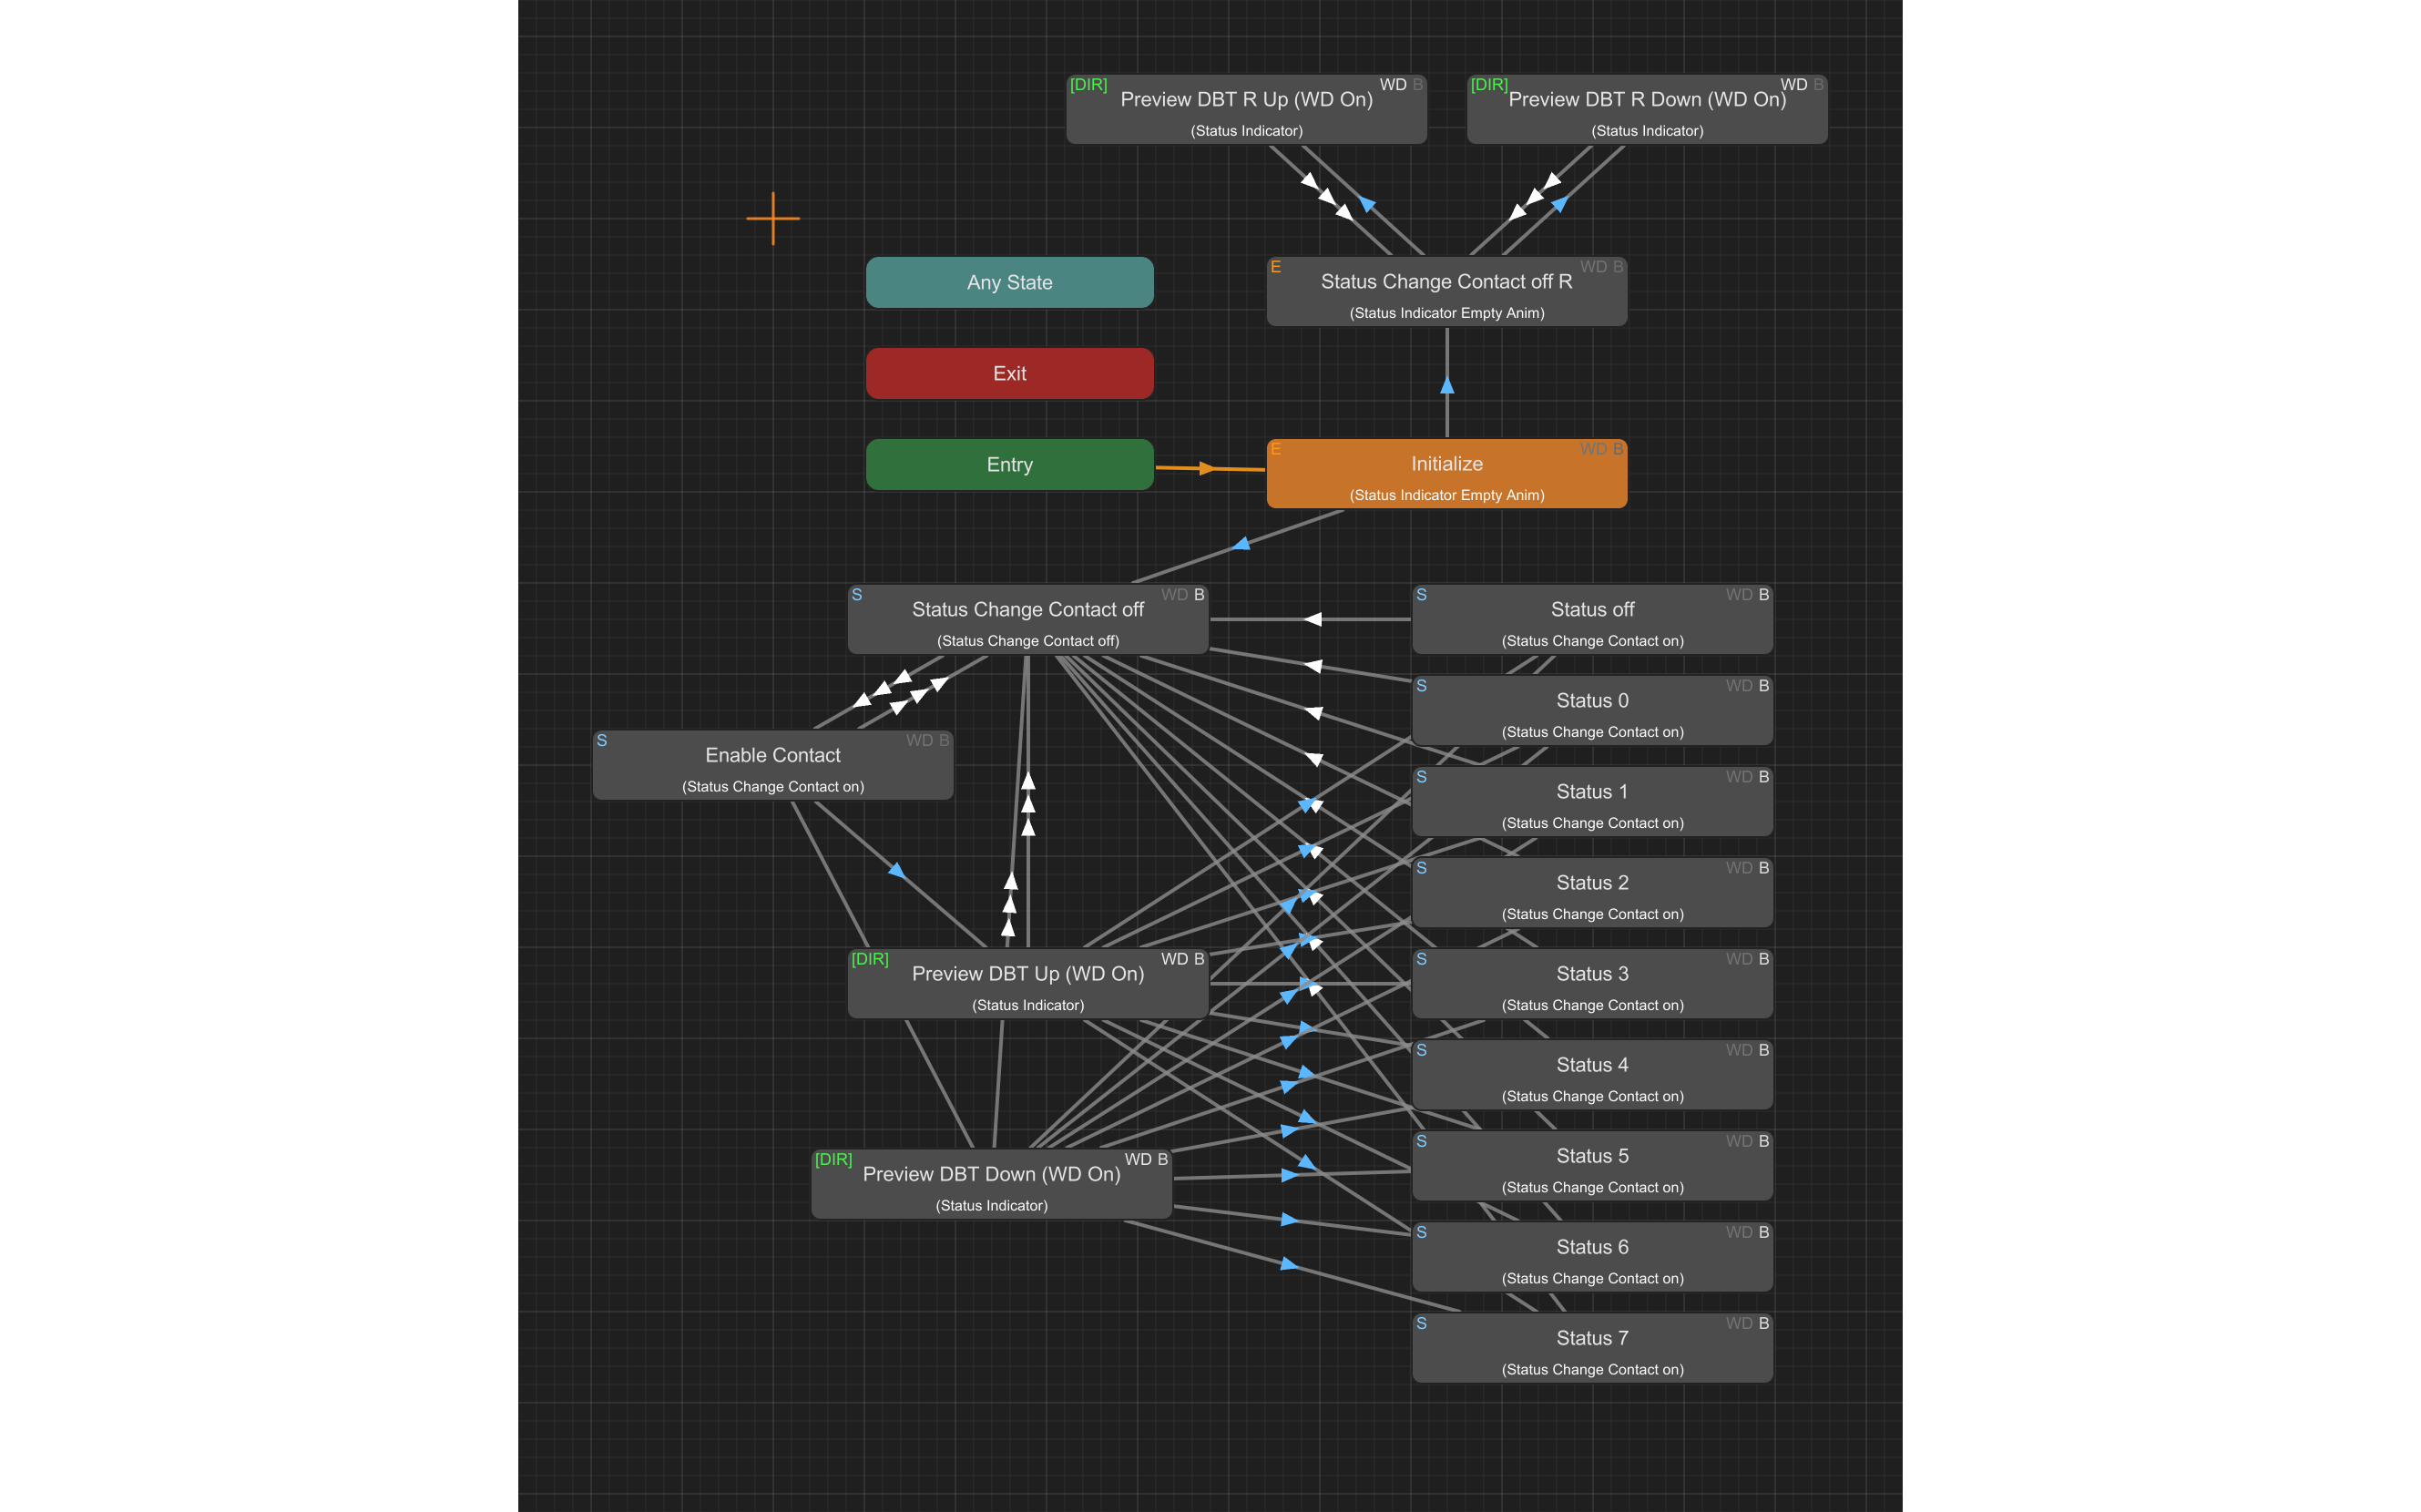Select Preview DBT R Down (WD On) node

pos(1646,110)
